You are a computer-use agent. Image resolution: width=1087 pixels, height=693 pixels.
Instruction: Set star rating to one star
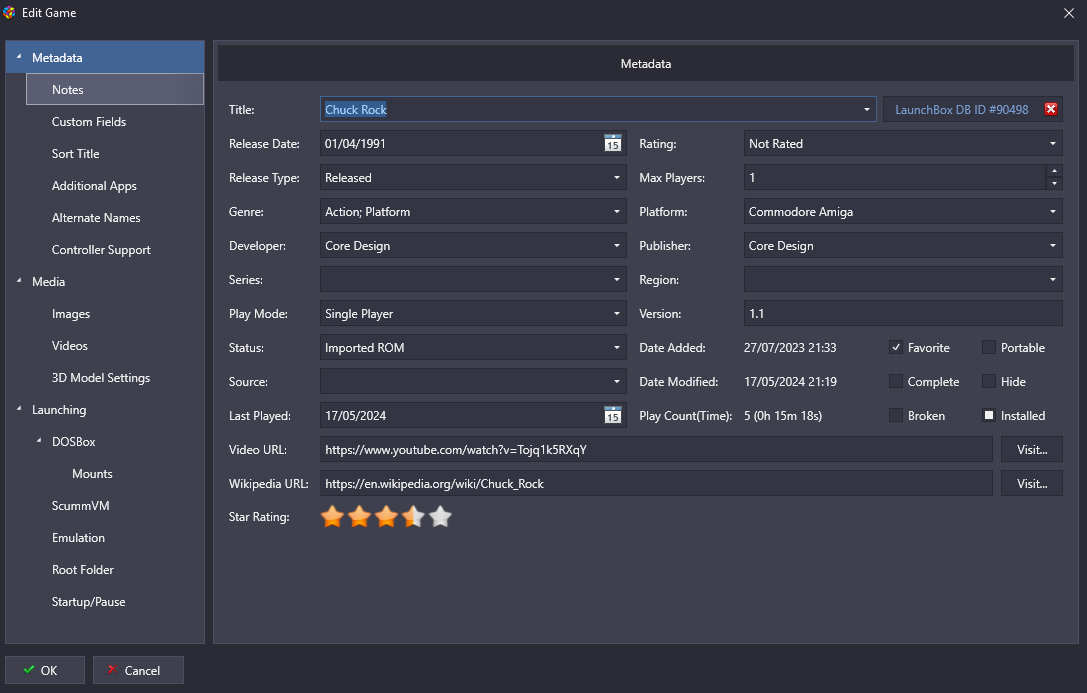[333, 516]
